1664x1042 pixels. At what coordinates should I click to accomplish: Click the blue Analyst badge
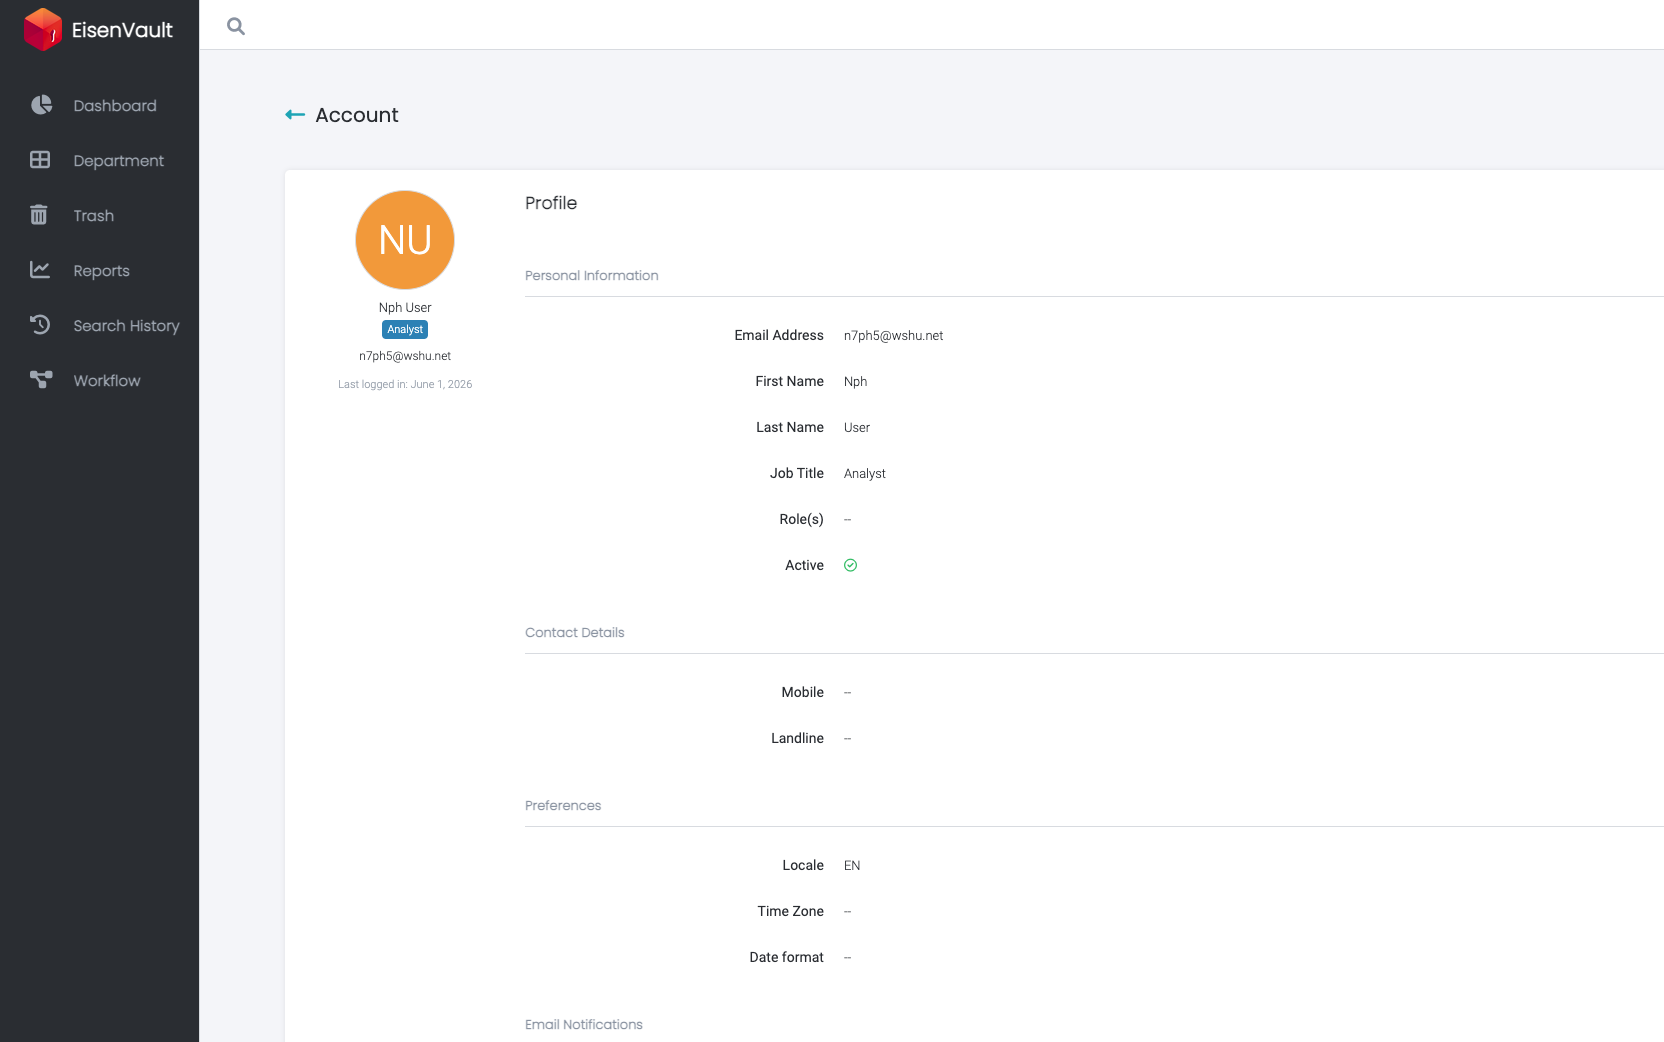(405, 329)
